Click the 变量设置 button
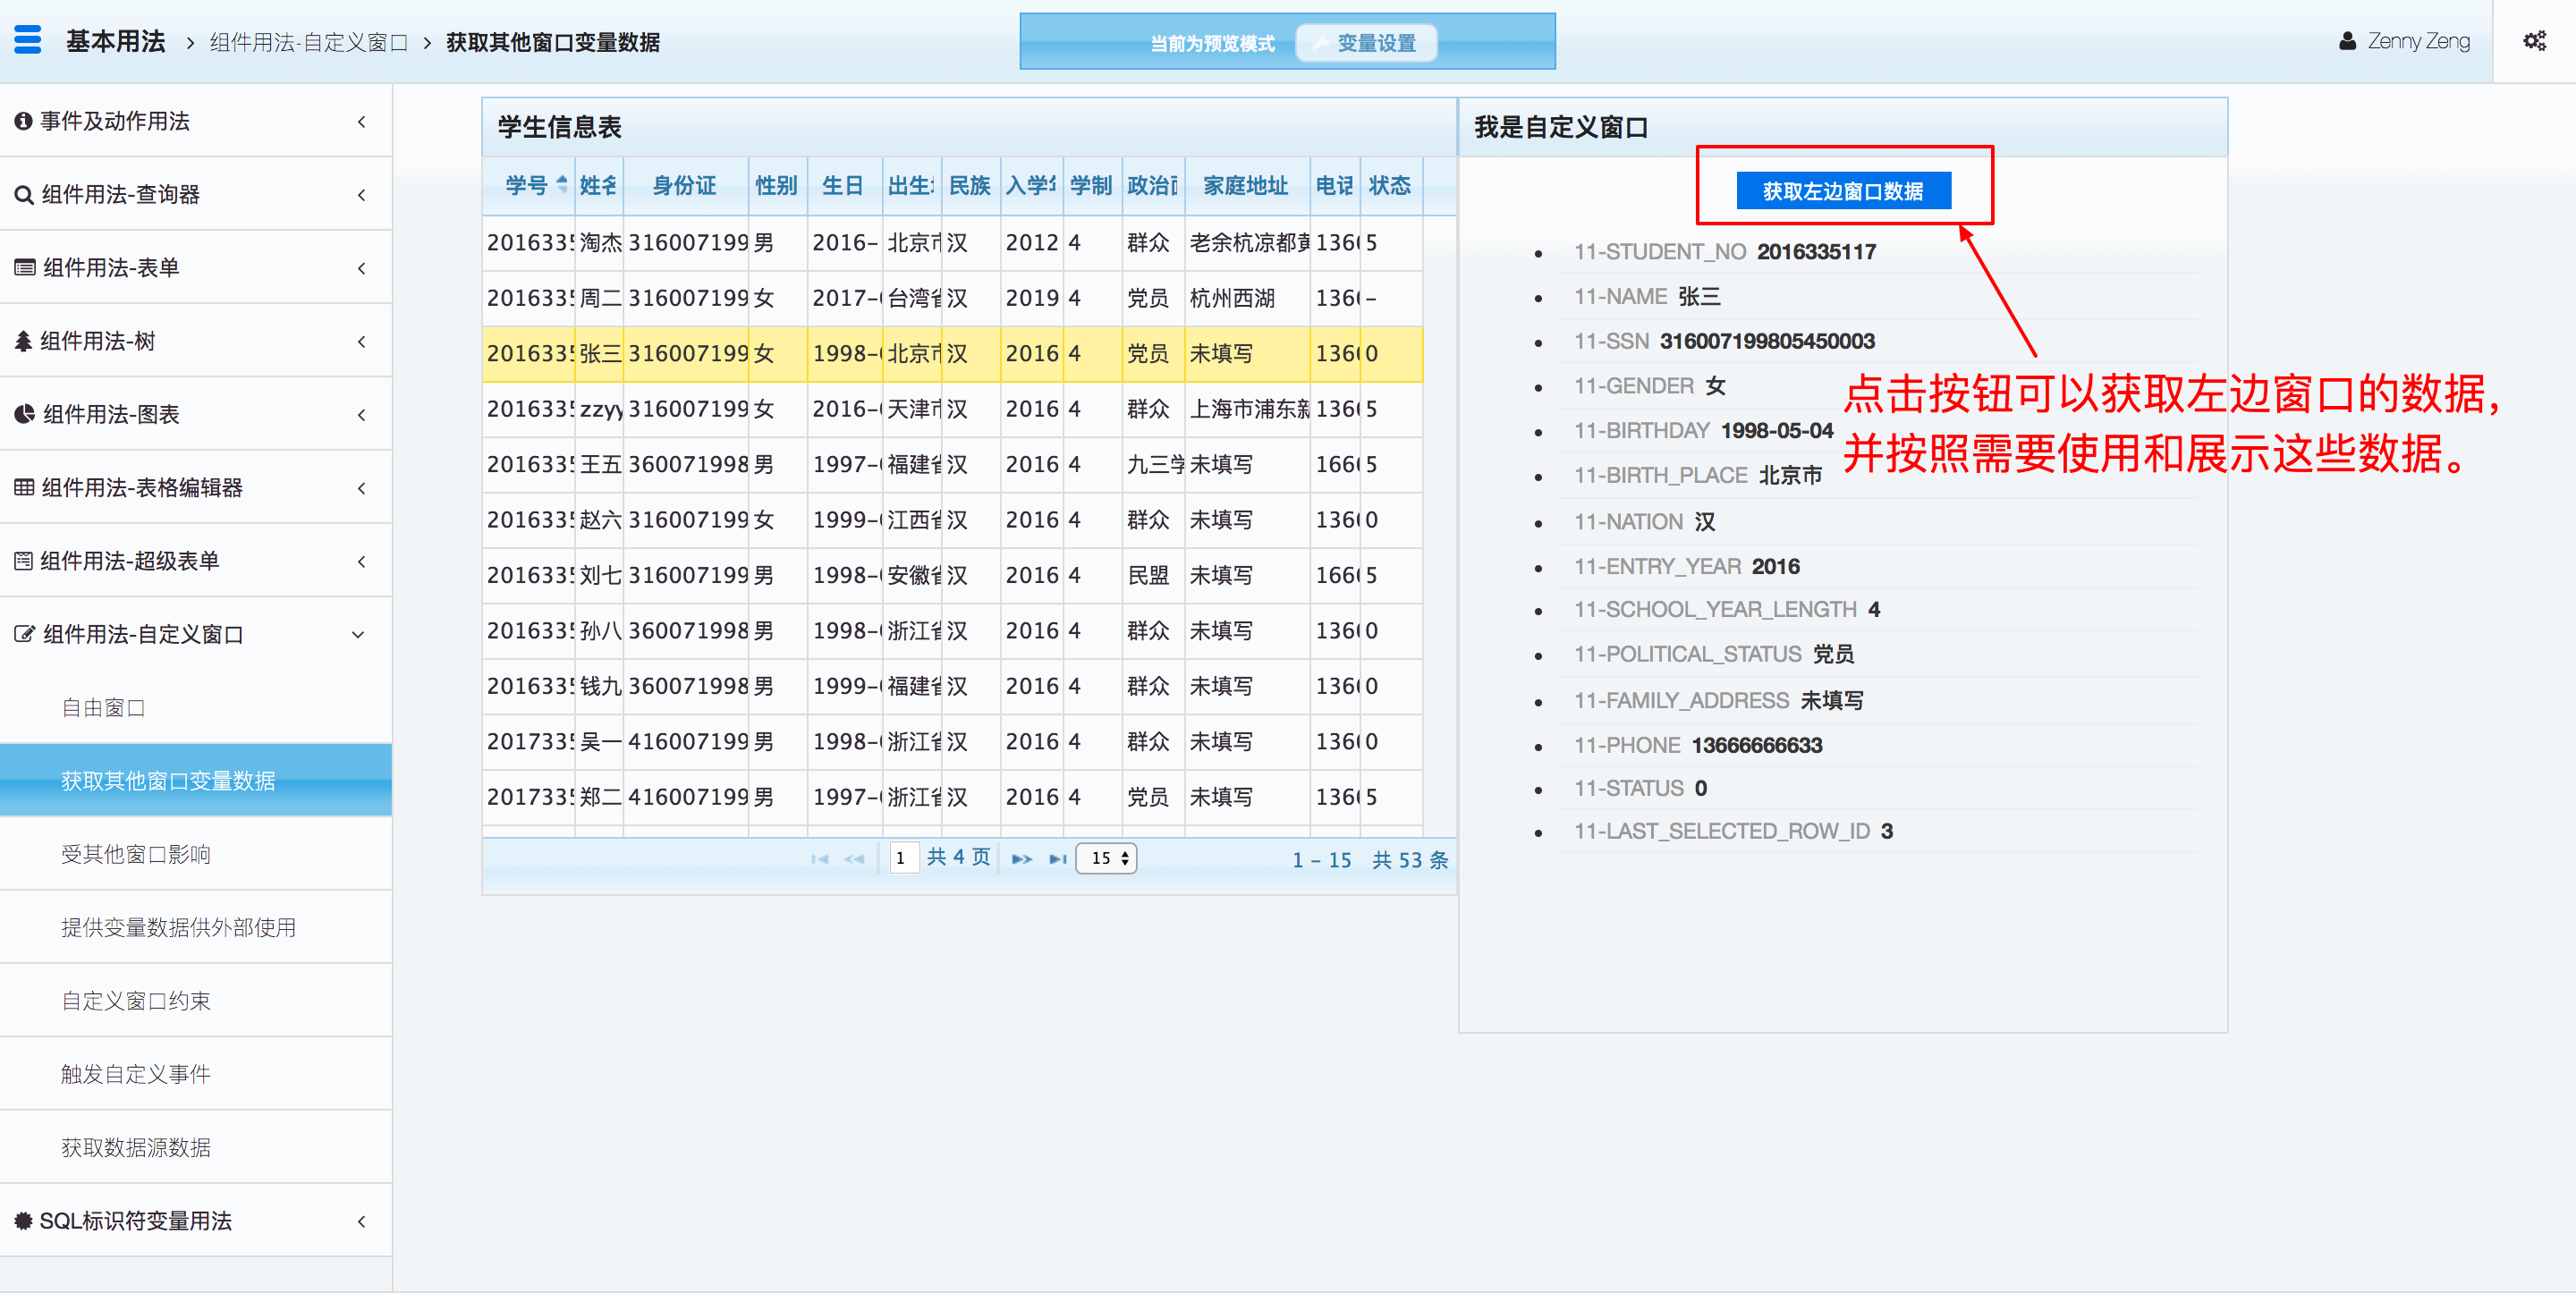Viewport: 2576px width, 1293px height. point(1365,43)
